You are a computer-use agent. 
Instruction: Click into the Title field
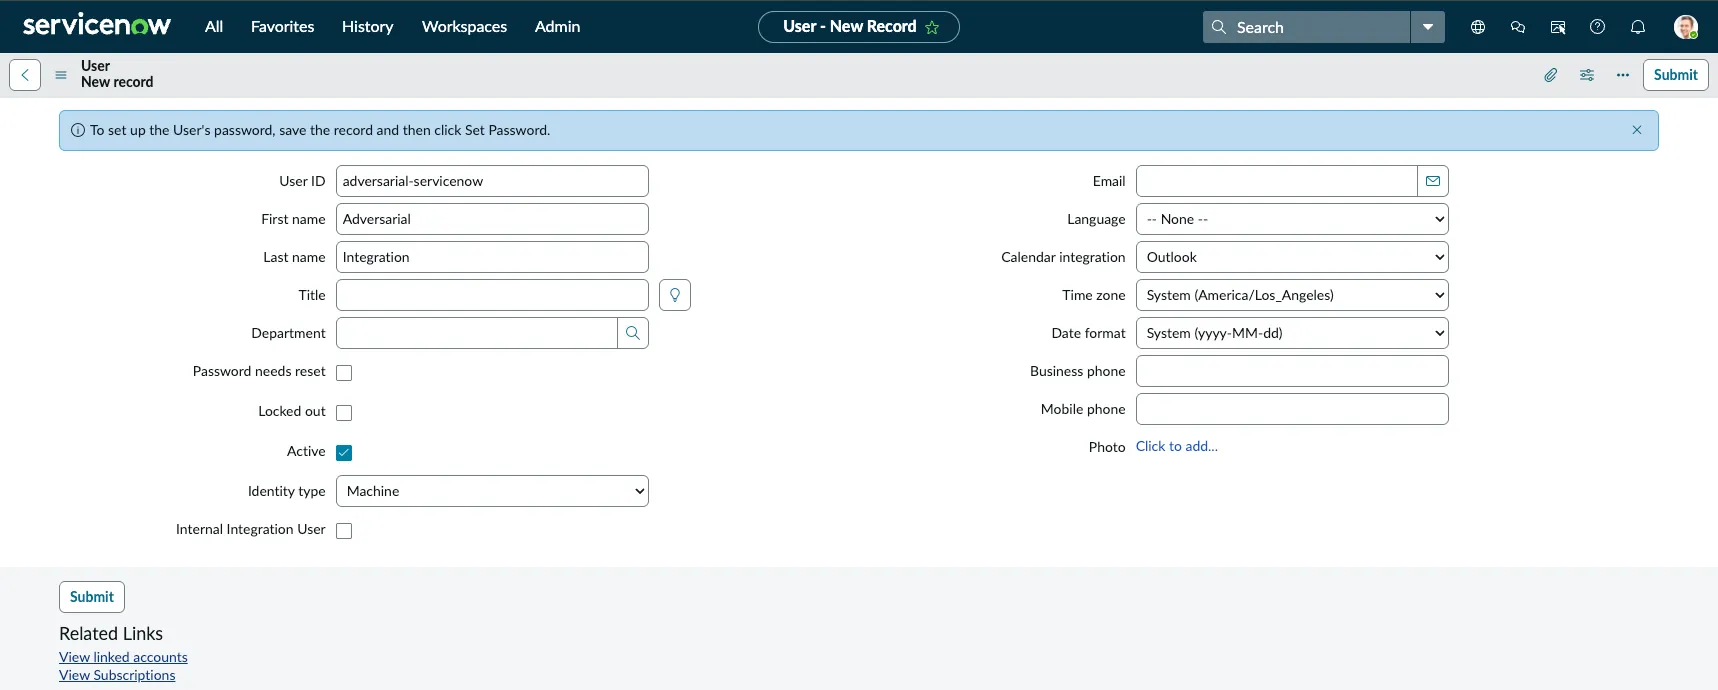(492, 295)
